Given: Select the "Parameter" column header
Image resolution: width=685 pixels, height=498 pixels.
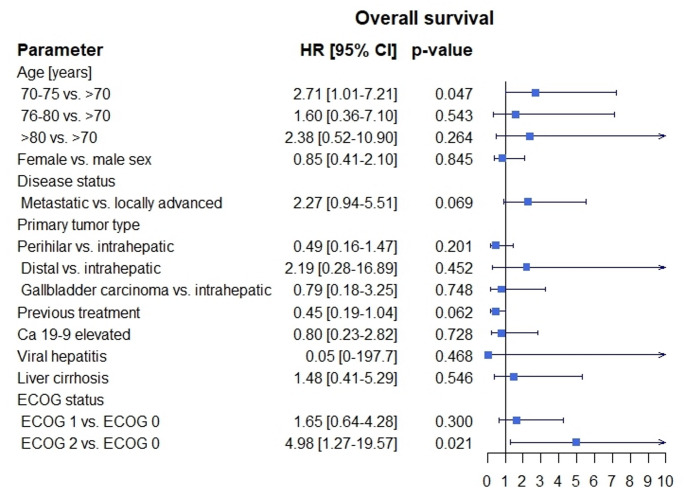Looking at the screenshot, I should point(60,49).
